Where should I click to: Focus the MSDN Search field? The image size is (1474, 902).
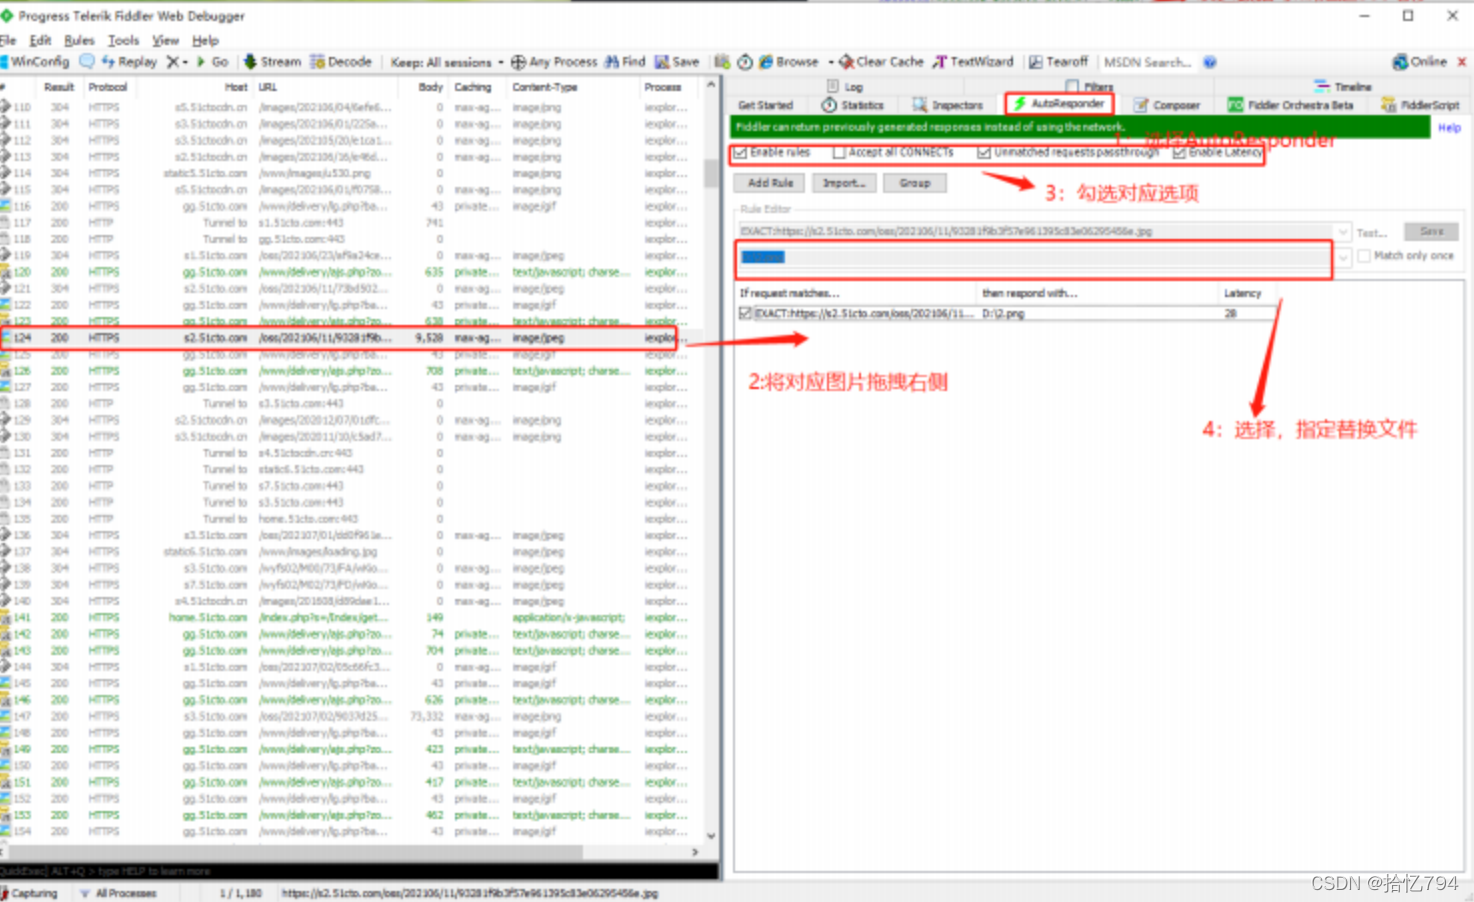pyautogui.click(x=1148, y=62)
